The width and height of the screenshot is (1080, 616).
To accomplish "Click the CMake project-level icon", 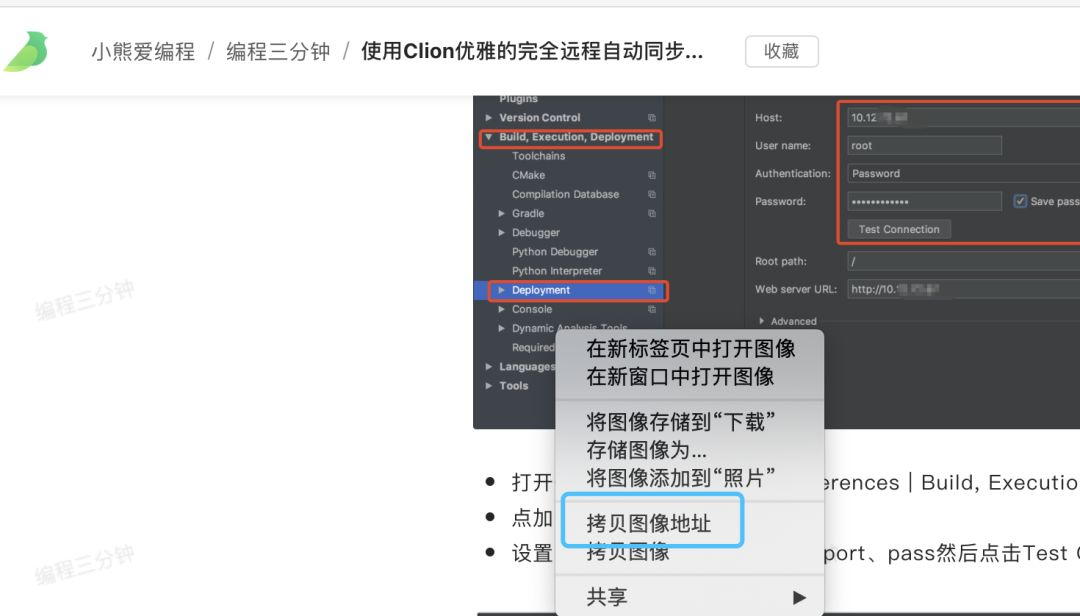I will tap(652, 175).
